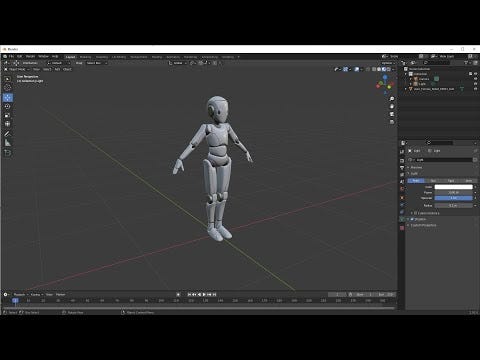Viewport: 480px width, 360px height.
Task: Set light type to Sun
Action: point(433,181)
